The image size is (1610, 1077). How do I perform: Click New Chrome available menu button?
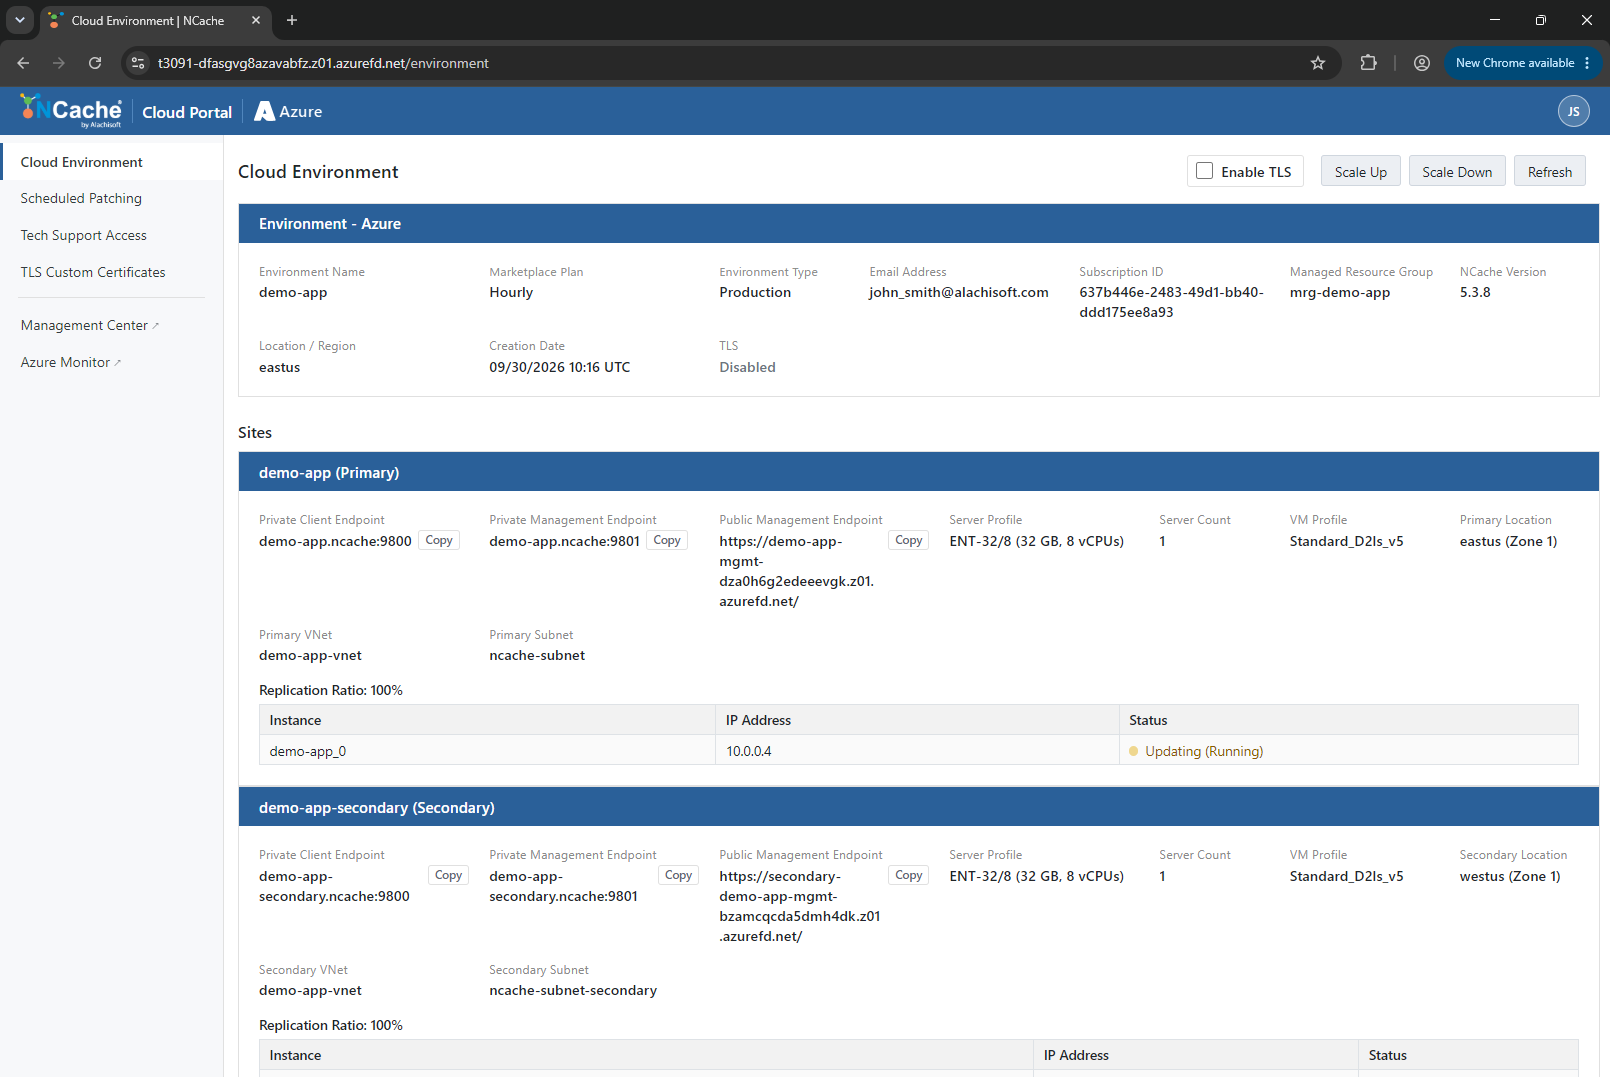(1523, 63)
